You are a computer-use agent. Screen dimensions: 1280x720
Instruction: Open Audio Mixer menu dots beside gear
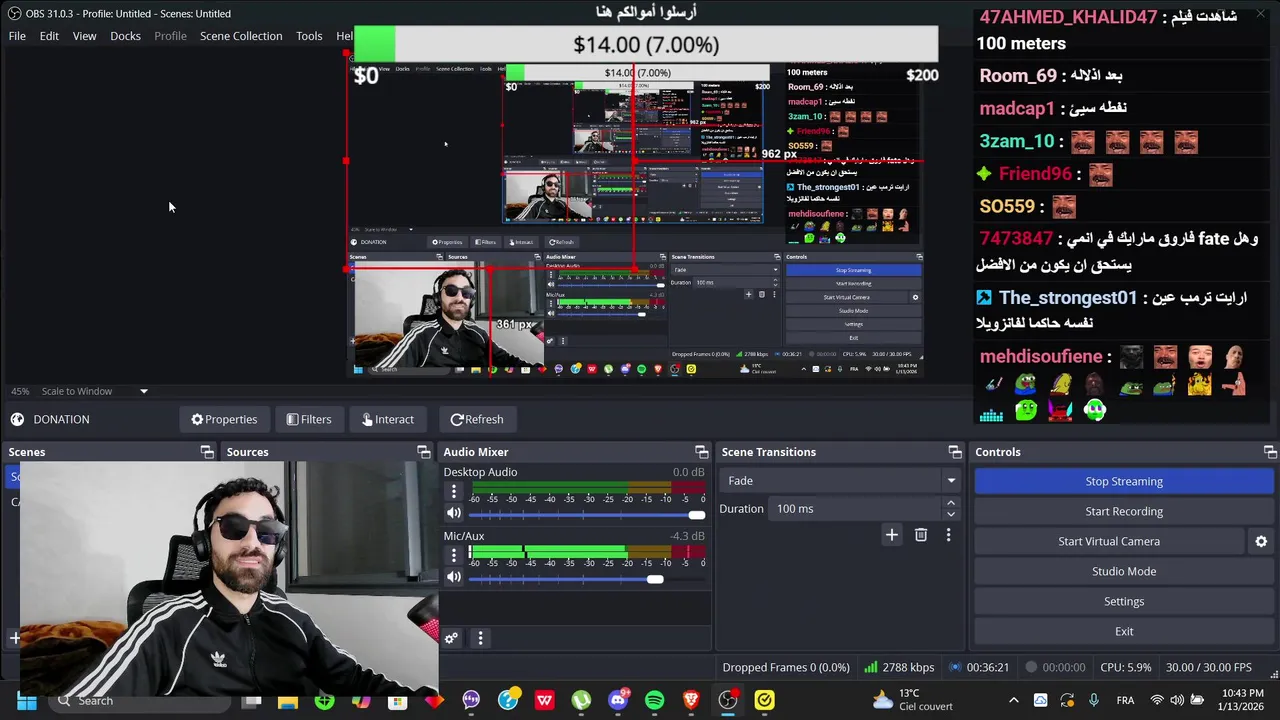pyautogui.click(x=480, y=638)
